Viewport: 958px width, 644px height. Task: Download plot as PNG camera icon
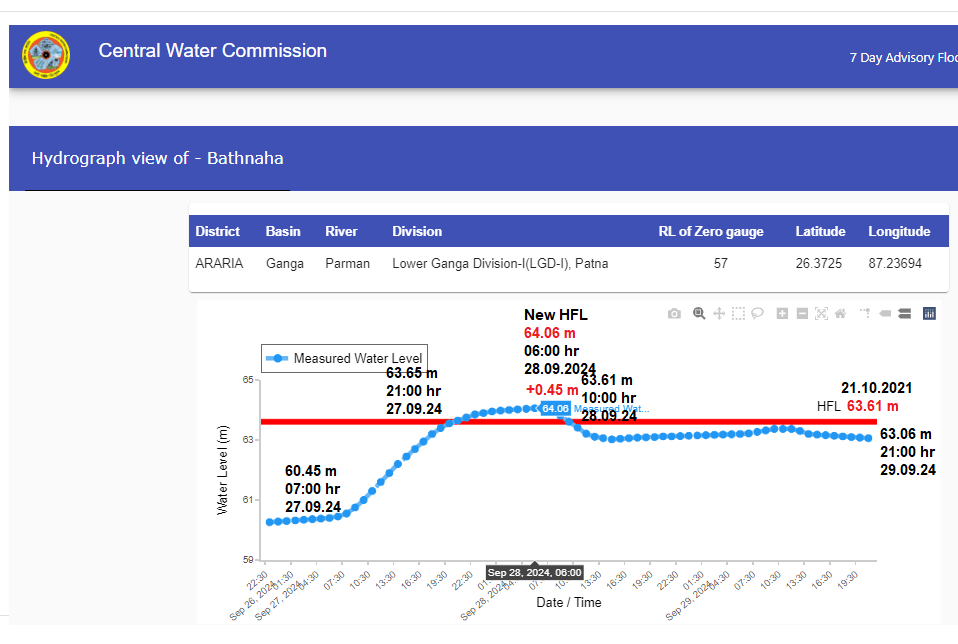pos(674,314)
